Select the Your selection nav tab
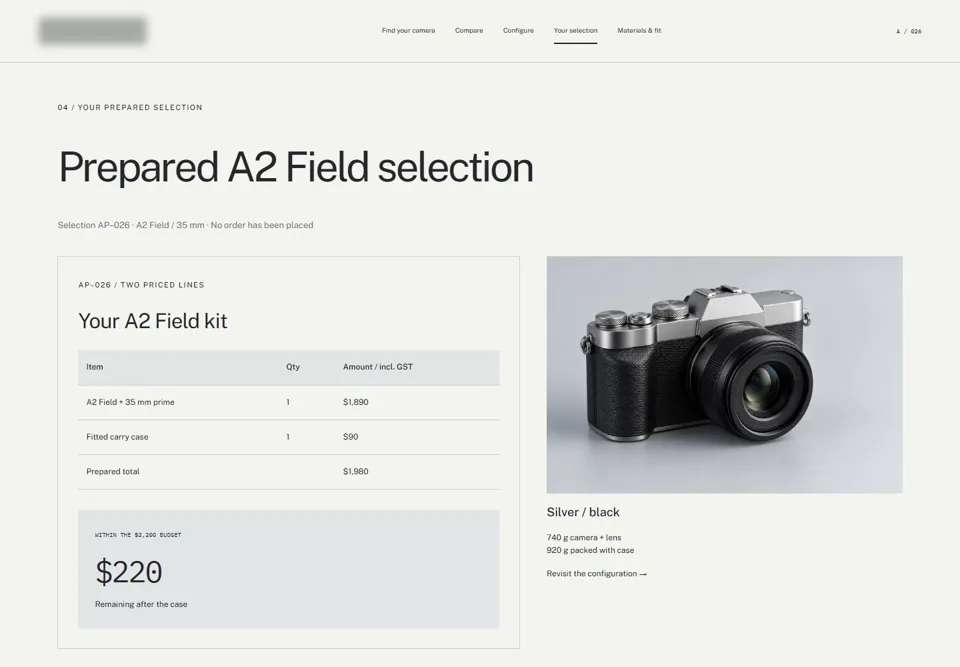This screenshot has height=667, width=960. click(x=575, y=31)
